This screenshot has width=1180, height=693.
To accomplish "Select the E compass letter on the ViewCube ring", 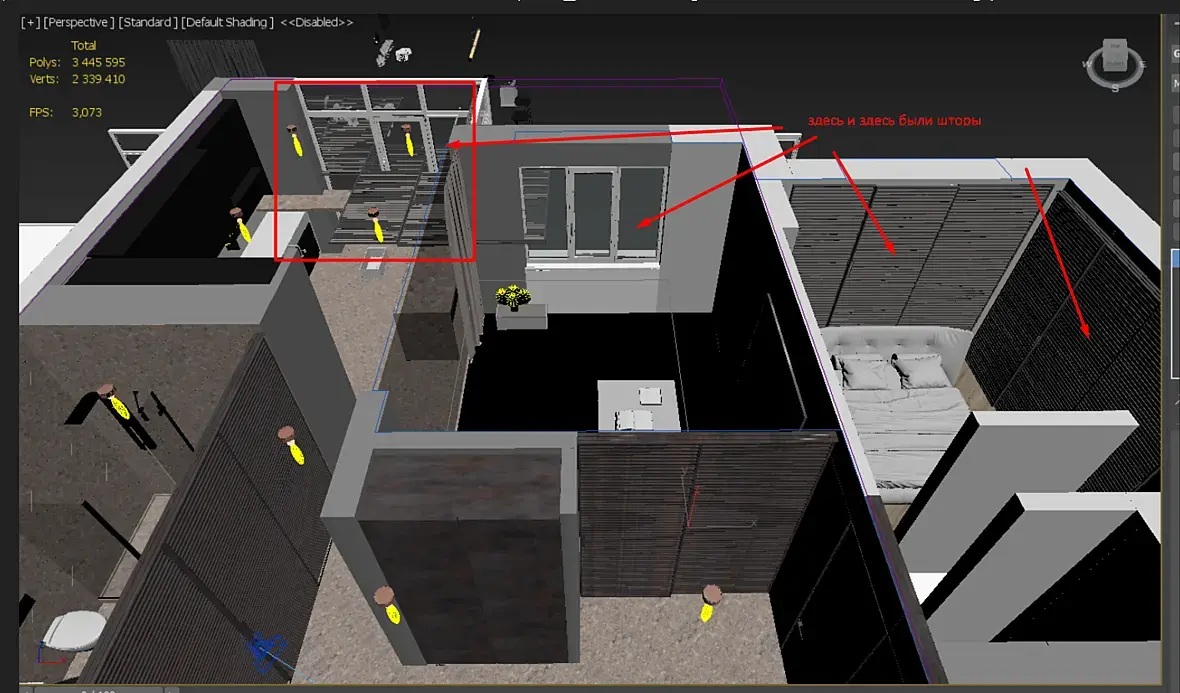I will tap(1142, 65).
